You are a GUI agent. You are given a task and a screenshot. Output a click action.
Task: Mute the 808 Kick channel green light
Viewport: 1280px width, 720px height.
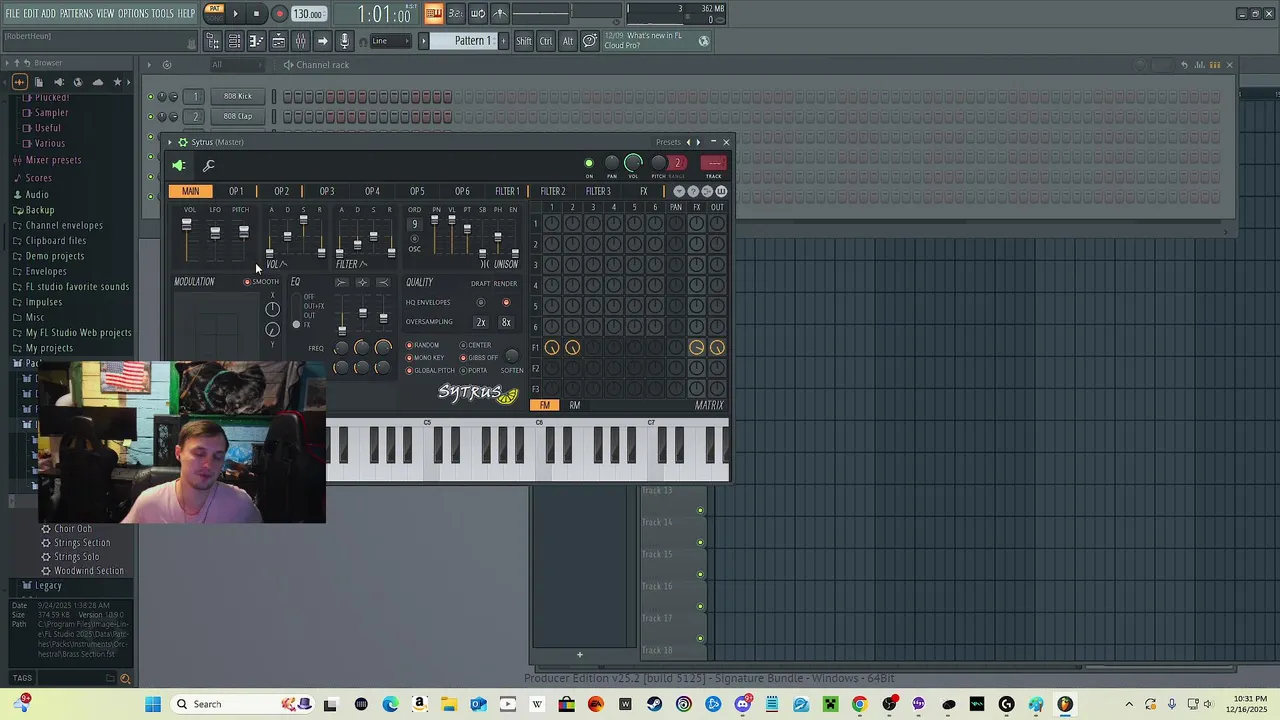coord(151,96)
